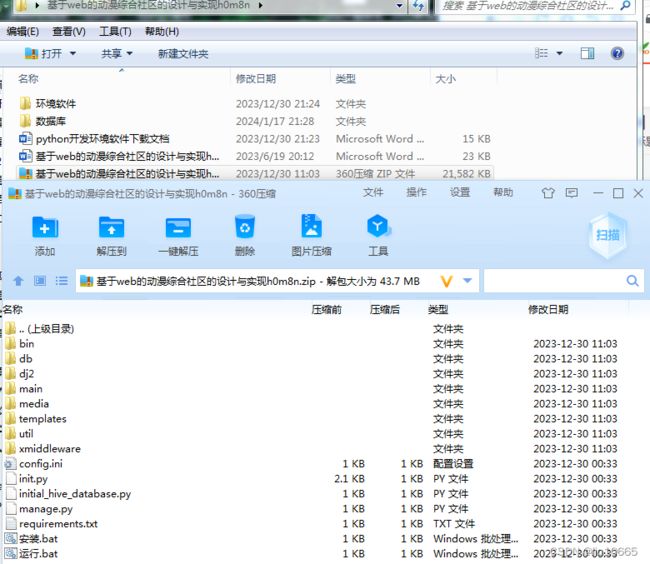Image resolution: width=650 pixels, height=564 pixels.
Task: Sort archive list by 修改日期 column
Action: [548, 310]
